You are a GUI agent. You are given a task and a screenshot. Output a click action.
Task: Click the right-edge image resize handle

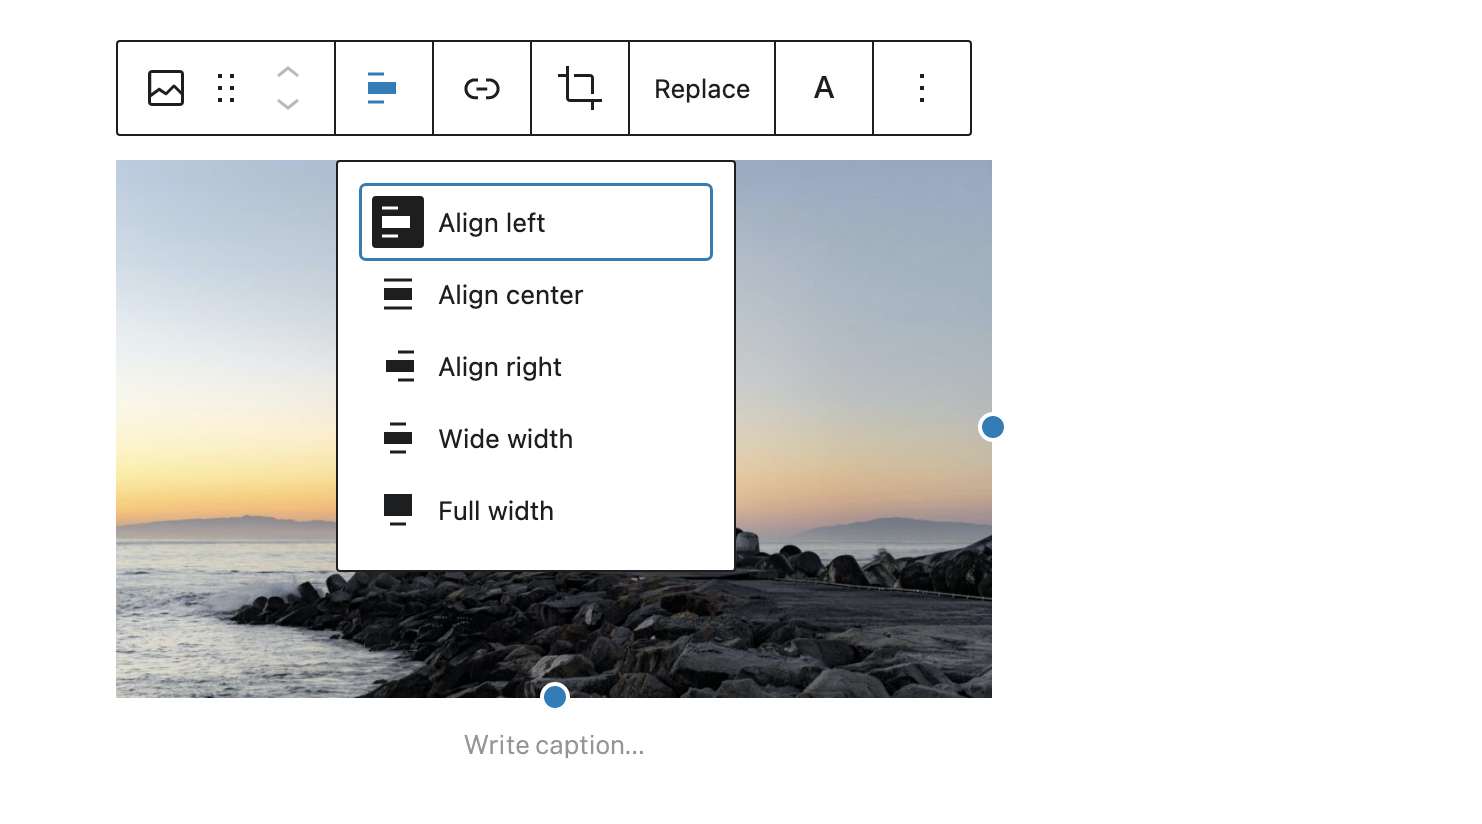(992, 427)
